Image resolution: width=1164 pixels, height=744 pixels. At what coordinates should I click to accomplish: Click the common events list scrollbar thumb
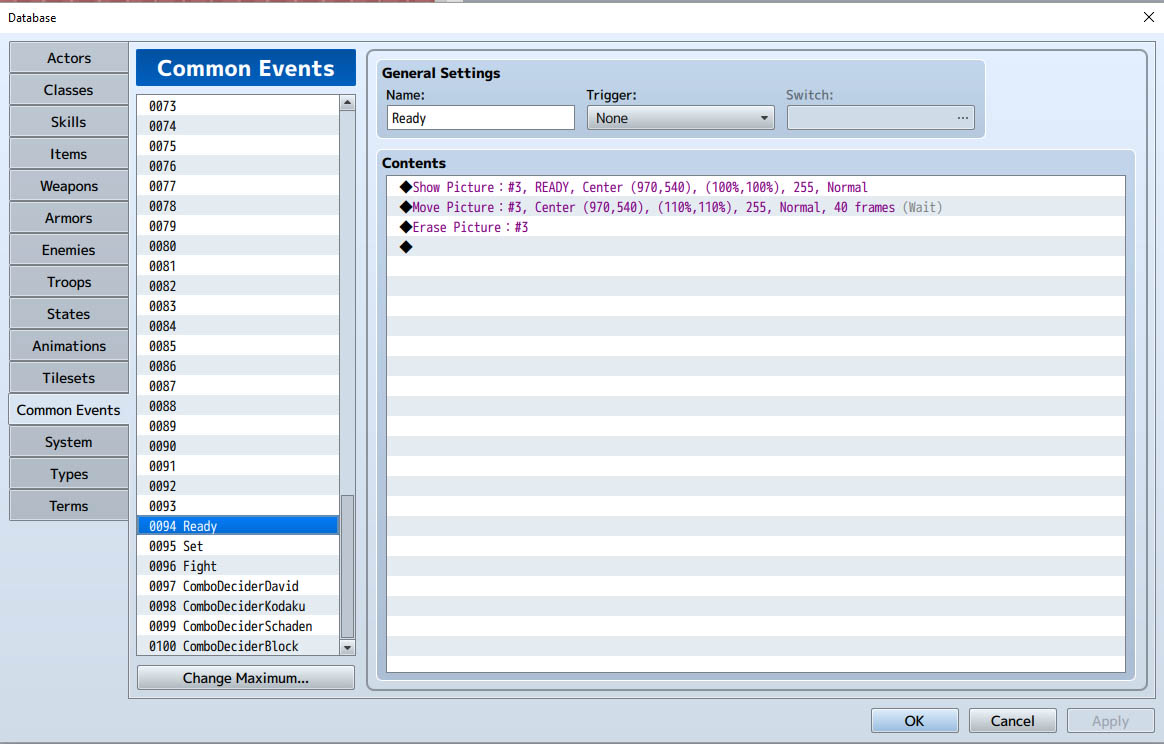(347, 566)
